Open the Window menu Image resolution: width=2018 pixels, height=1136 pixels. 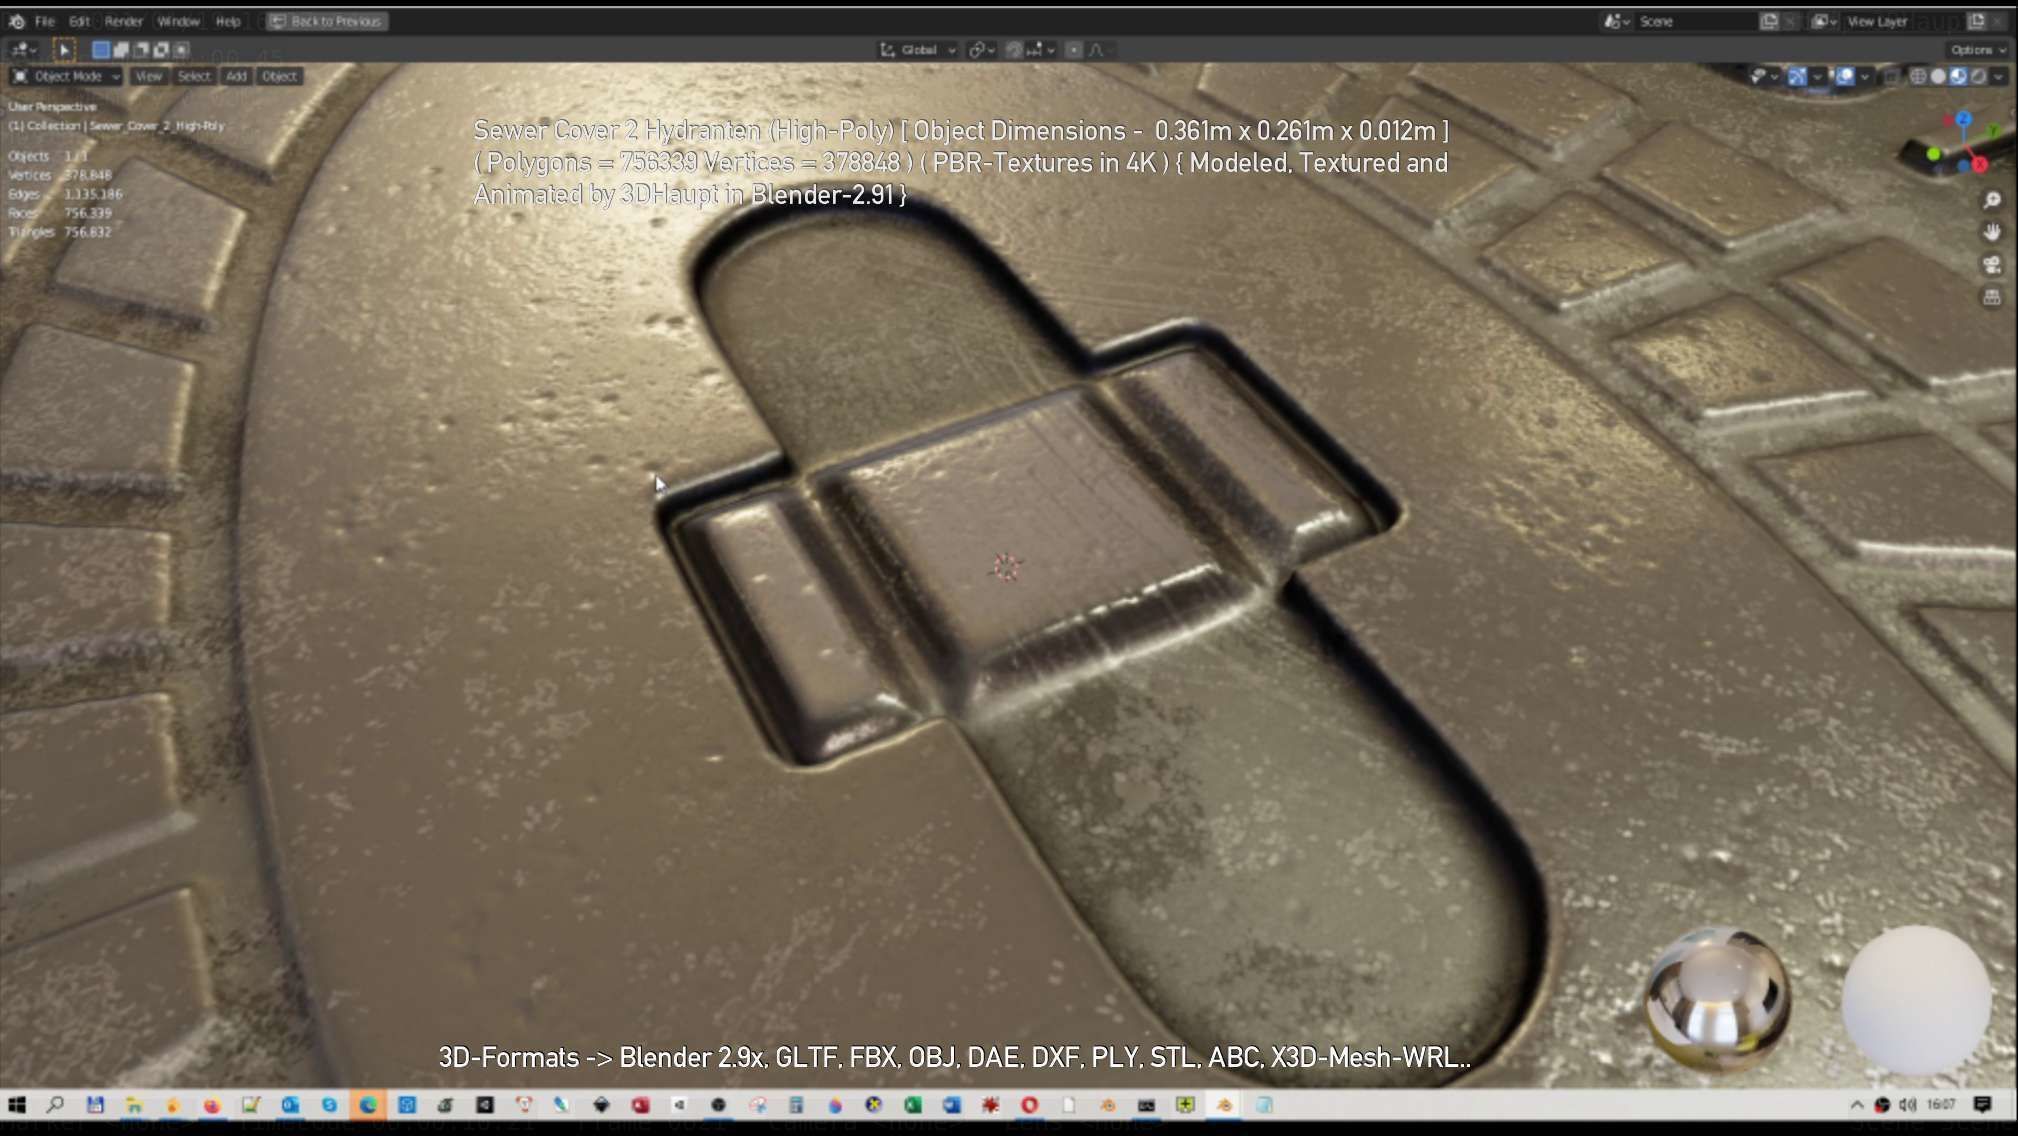(179, 21)
